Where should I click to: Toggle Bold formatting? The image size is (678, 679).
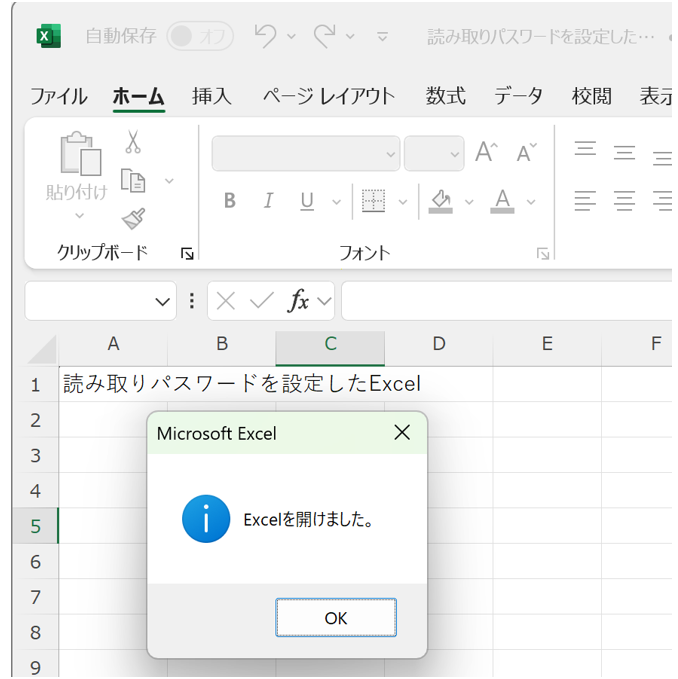[230, 200]
